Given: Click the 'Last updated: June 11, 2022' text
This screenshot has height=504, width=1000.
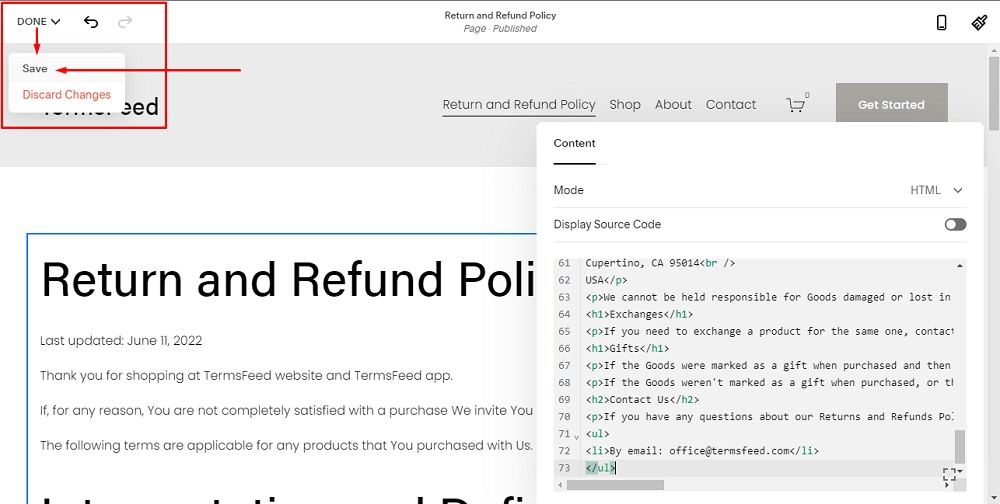Looking at the screenshot, I should [x=121, y=341].
